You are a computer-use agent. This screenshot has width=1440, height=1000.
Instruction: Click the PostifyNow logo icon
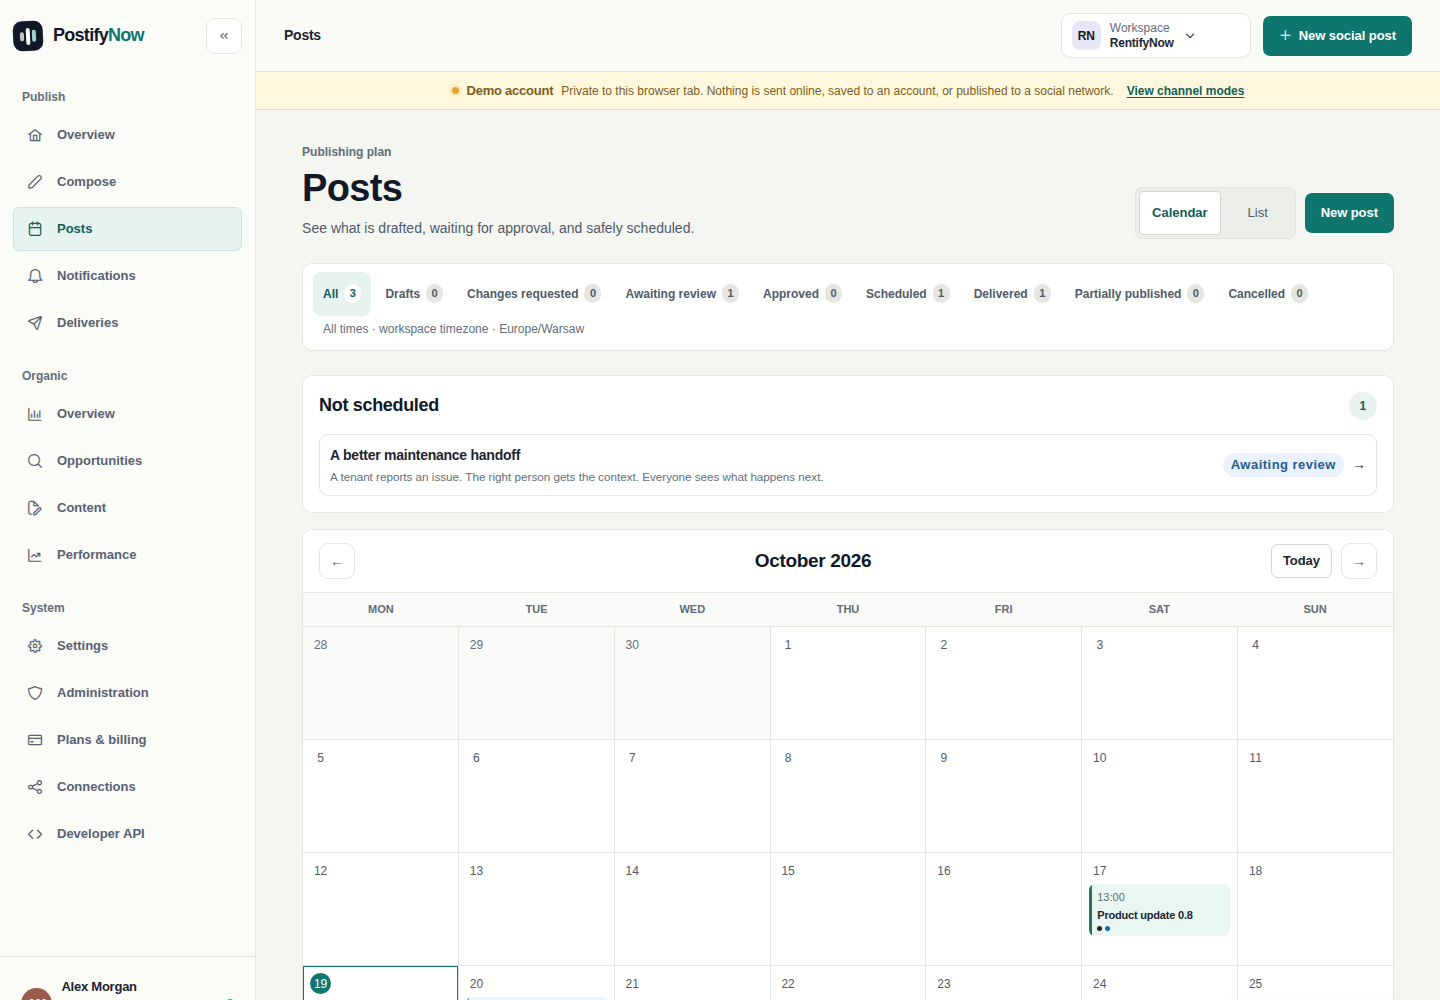click(x=28, y=36)
